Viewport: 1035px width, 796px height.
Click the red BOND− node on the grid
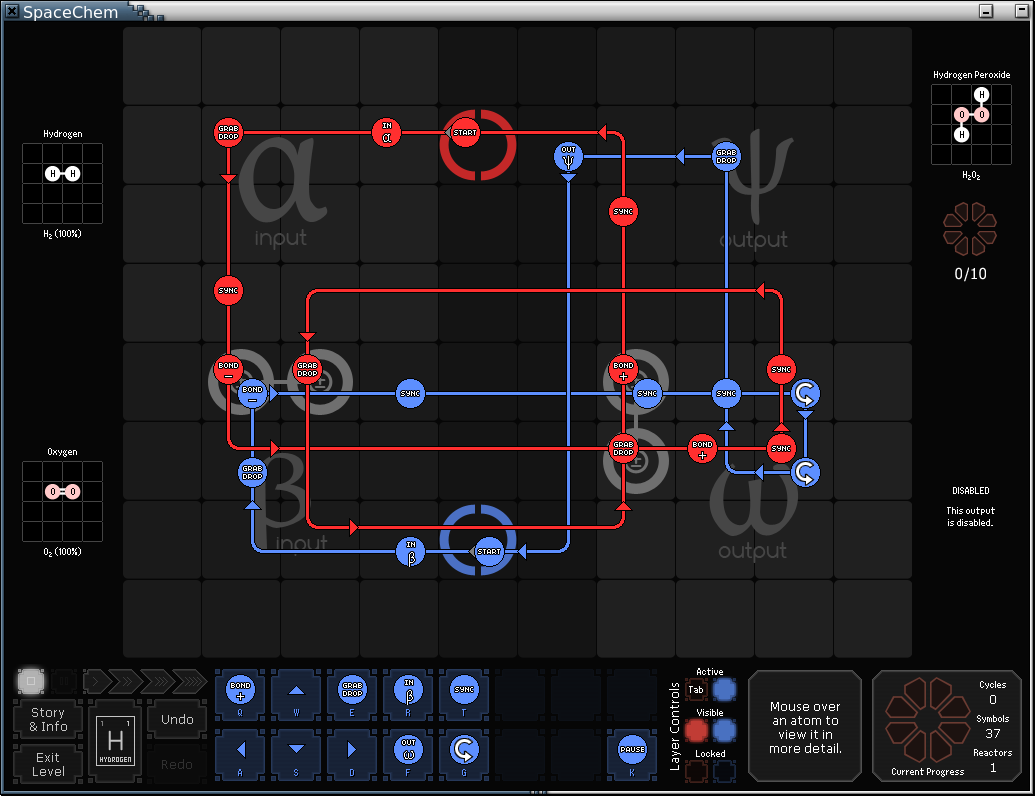coord(228,370)
